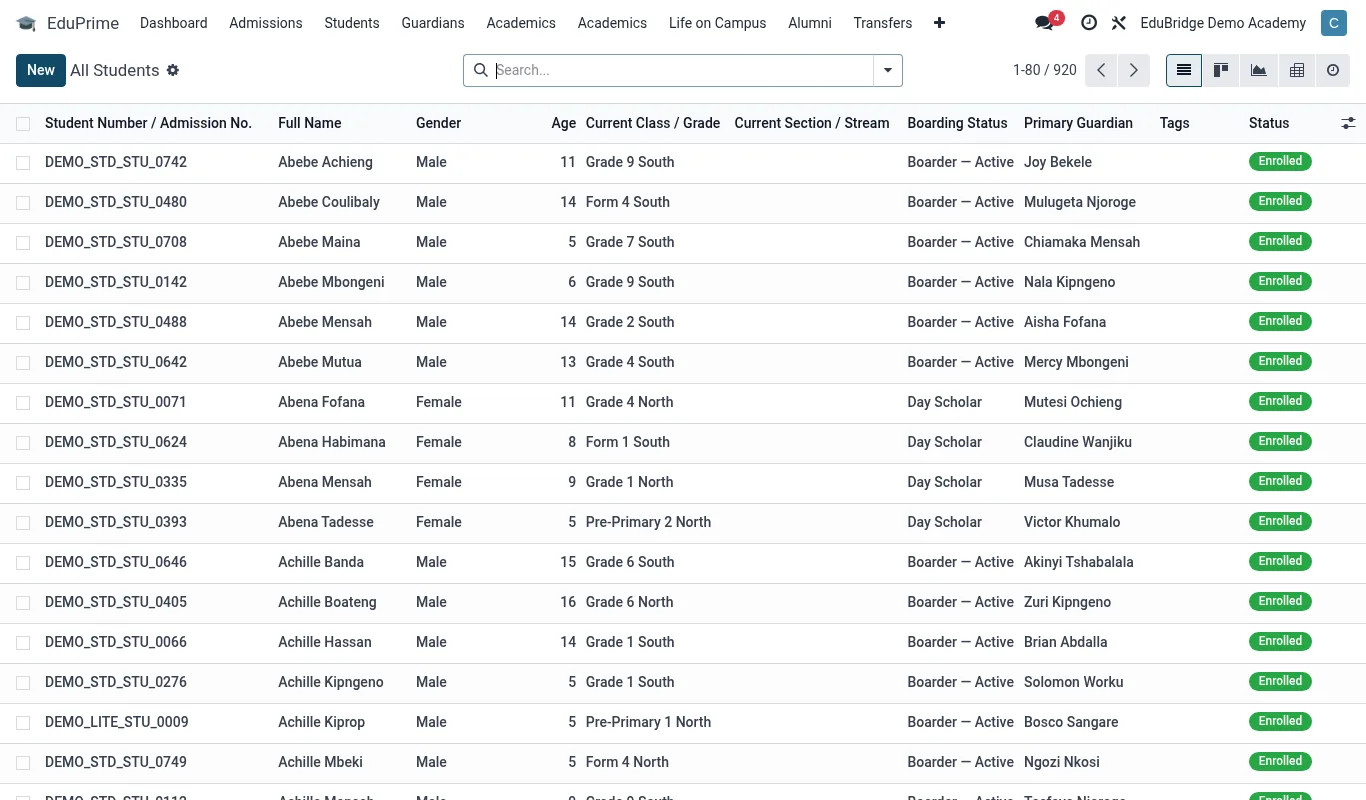
Task: Open record for Achille Boateng
Action: 327,602
